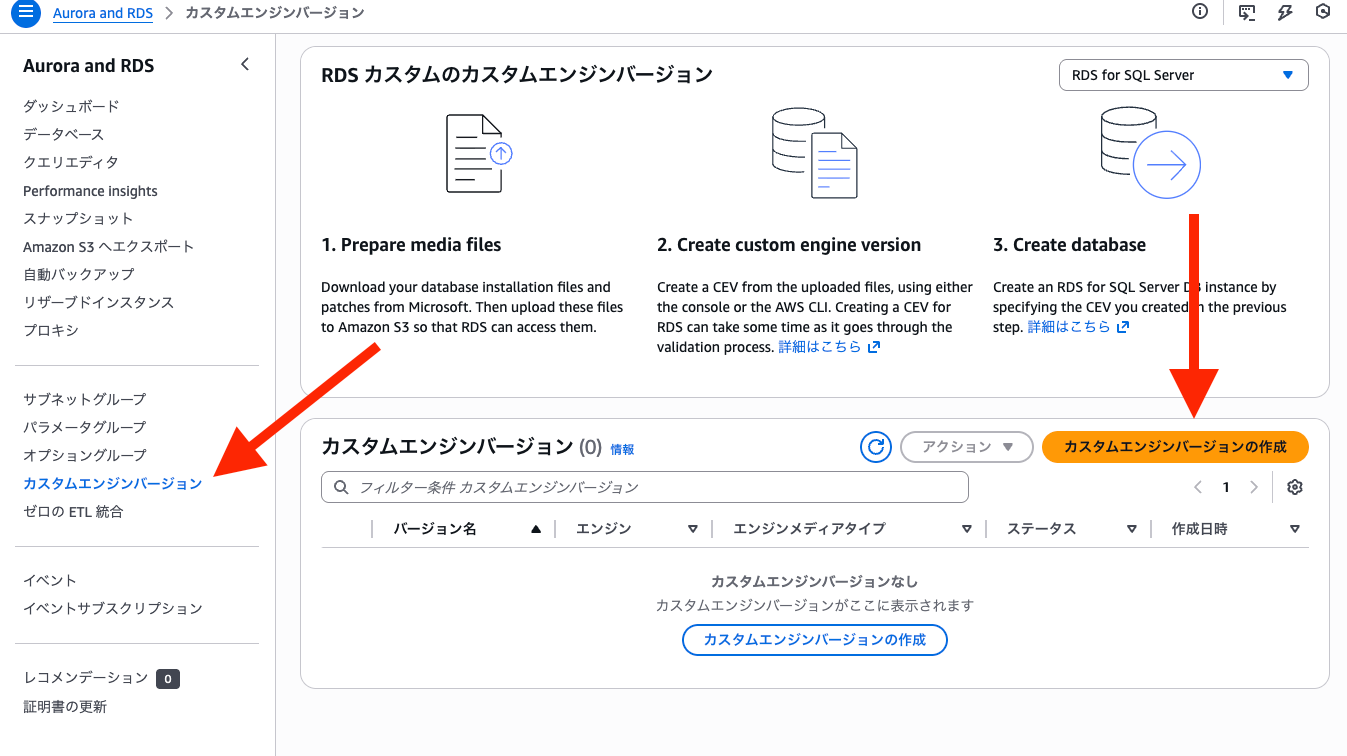Open the hamburger navigation menu icon

[26, 13]
